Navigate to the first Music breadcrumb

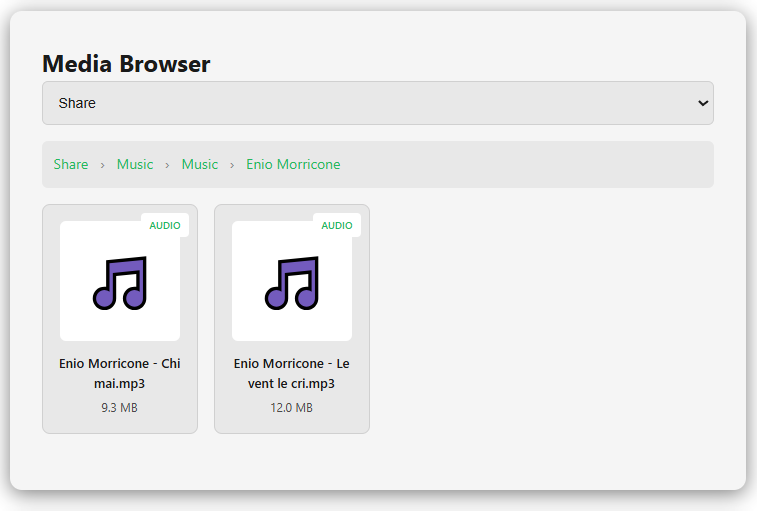135,164
